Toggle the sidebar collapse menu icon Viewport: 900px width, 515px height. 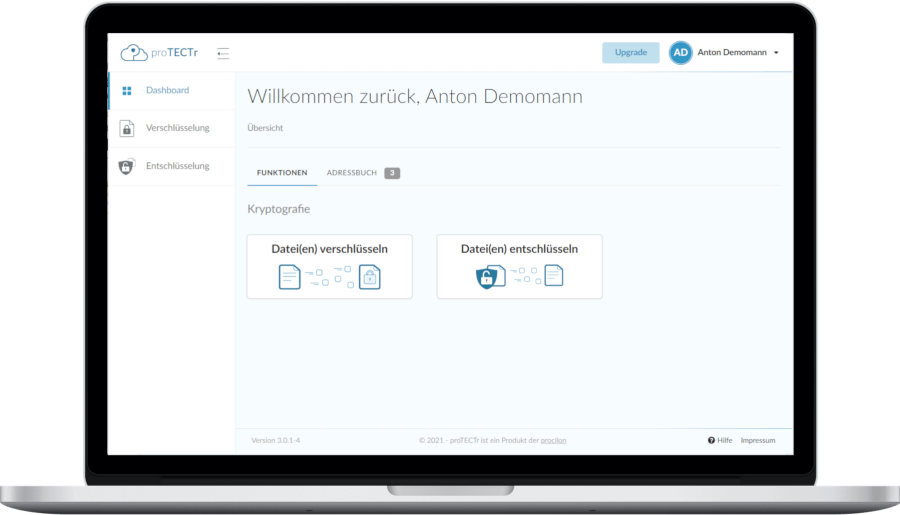tap(223, 53)
